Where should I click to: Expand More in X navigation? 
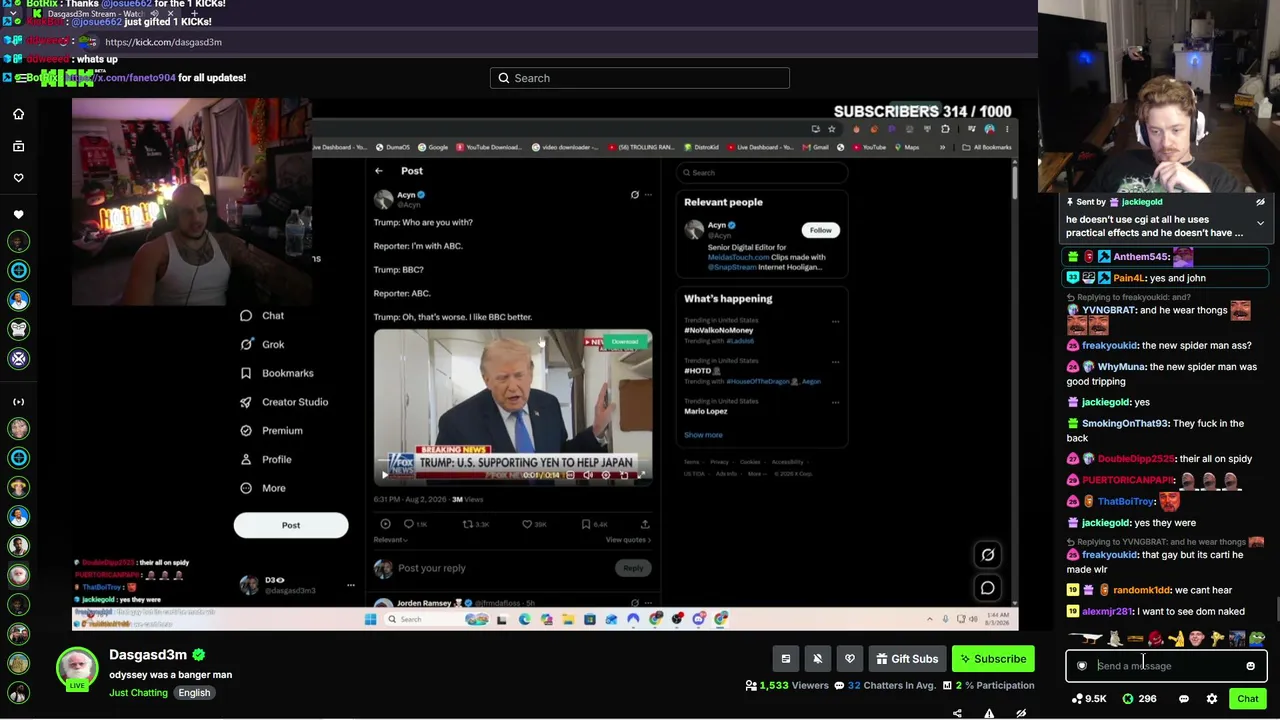coord(263,488)
